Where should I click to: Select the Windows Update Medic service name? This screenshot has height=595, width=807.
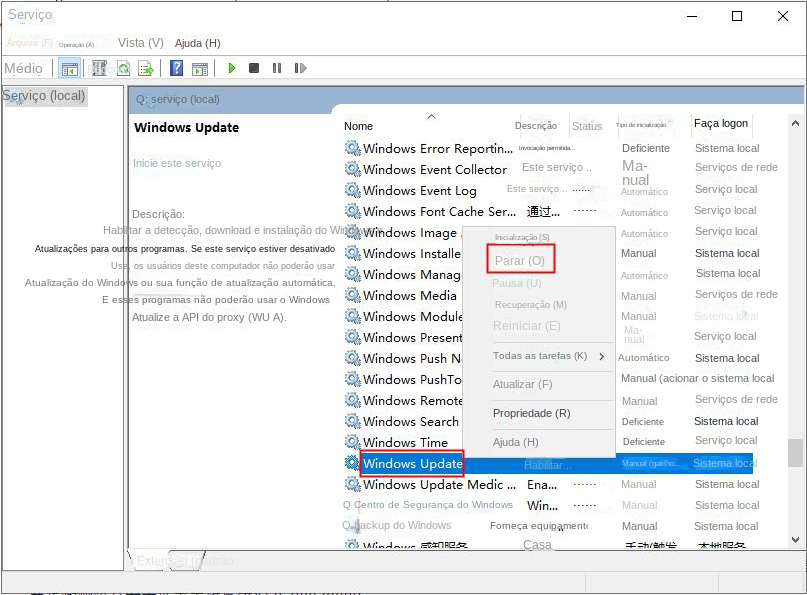click(x=439, y=485)
